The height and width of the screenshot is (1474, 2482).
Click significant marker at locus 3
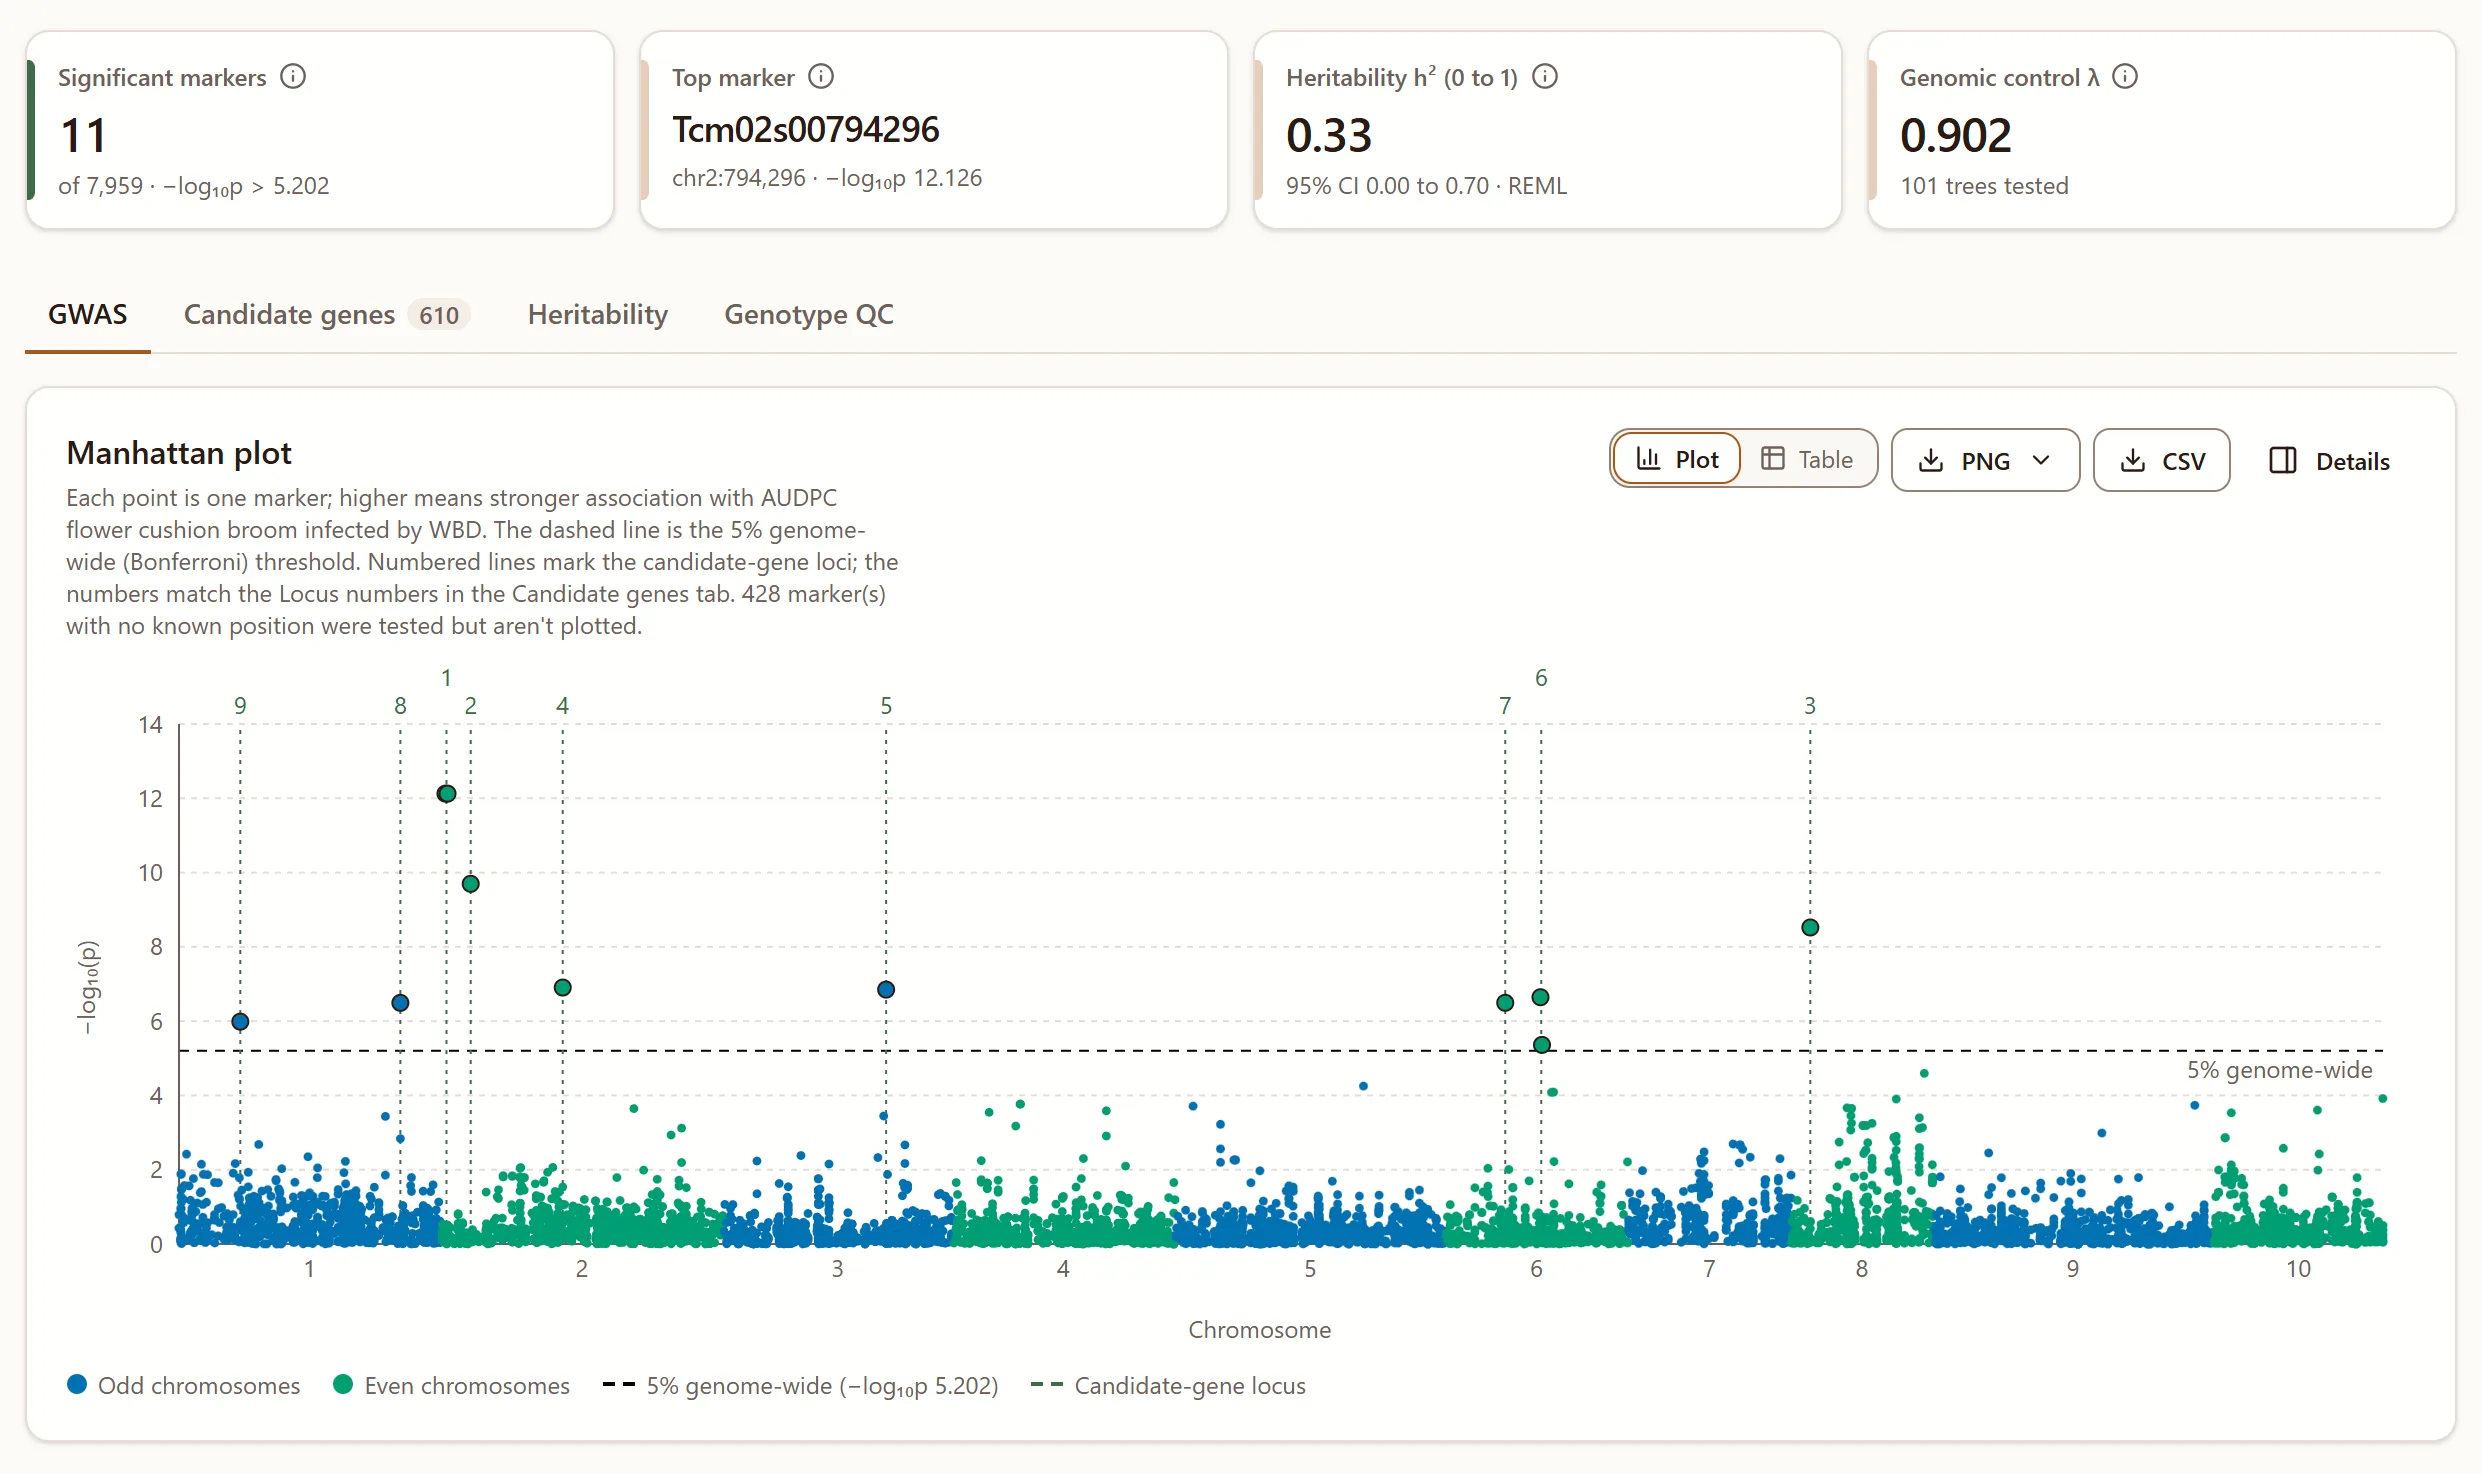point(1810,928)
